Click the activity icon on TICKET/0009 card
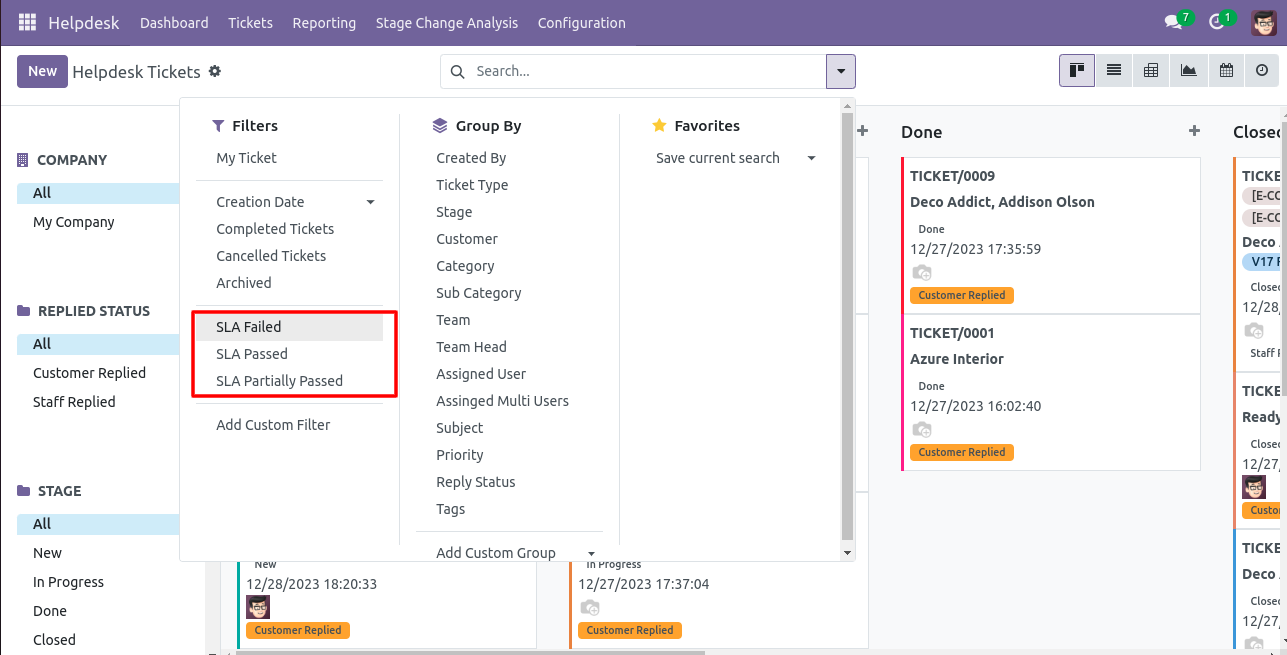Screen dimensions: 1287x655 click(921, 273)
